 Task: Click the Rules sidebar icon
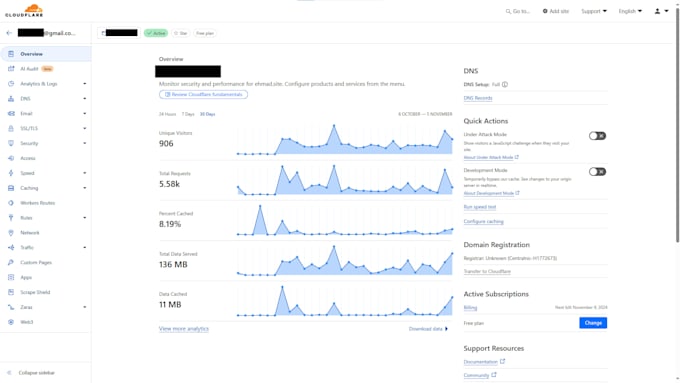(11, 218)
